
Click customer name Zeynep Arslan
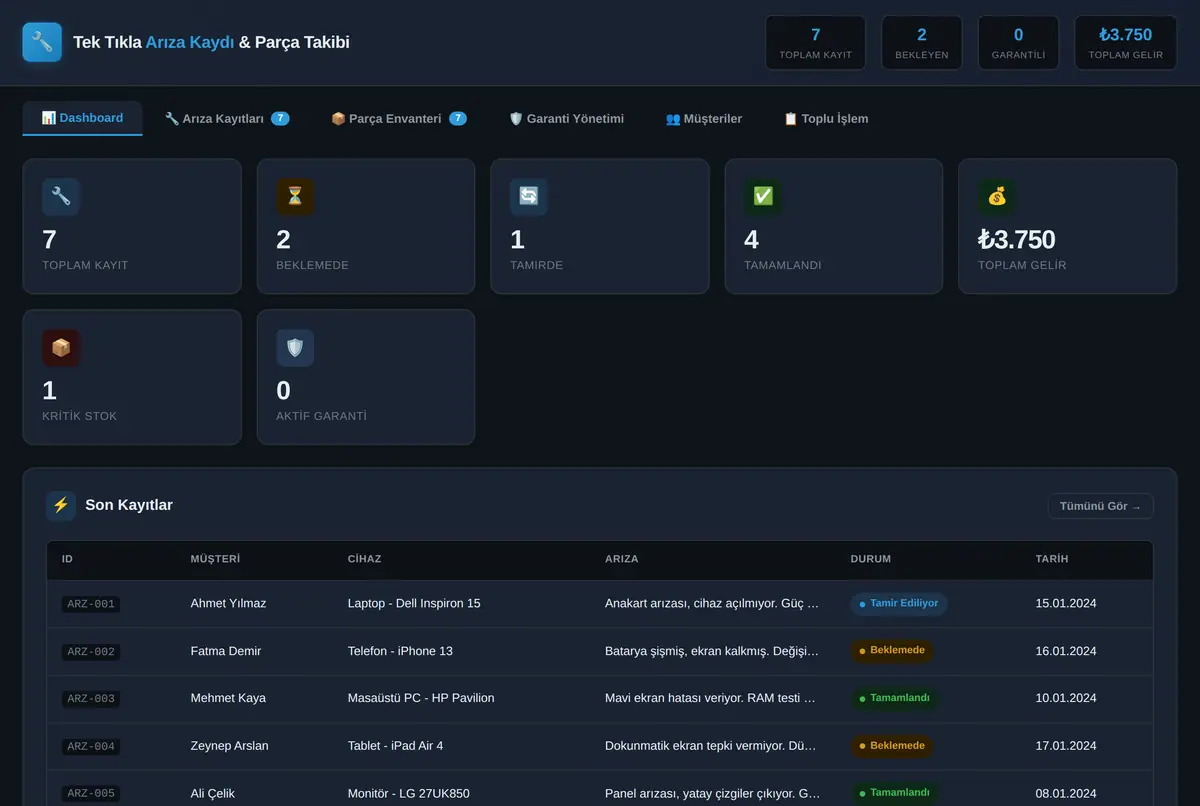point(230,746)
